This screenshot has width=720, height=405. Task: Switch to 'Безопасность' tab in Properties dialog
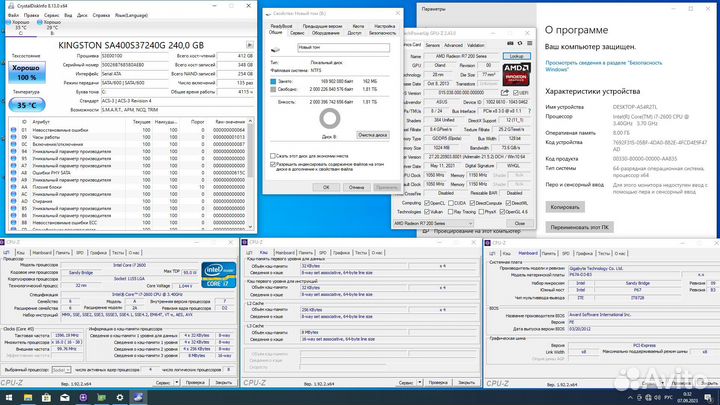point(382,33)
